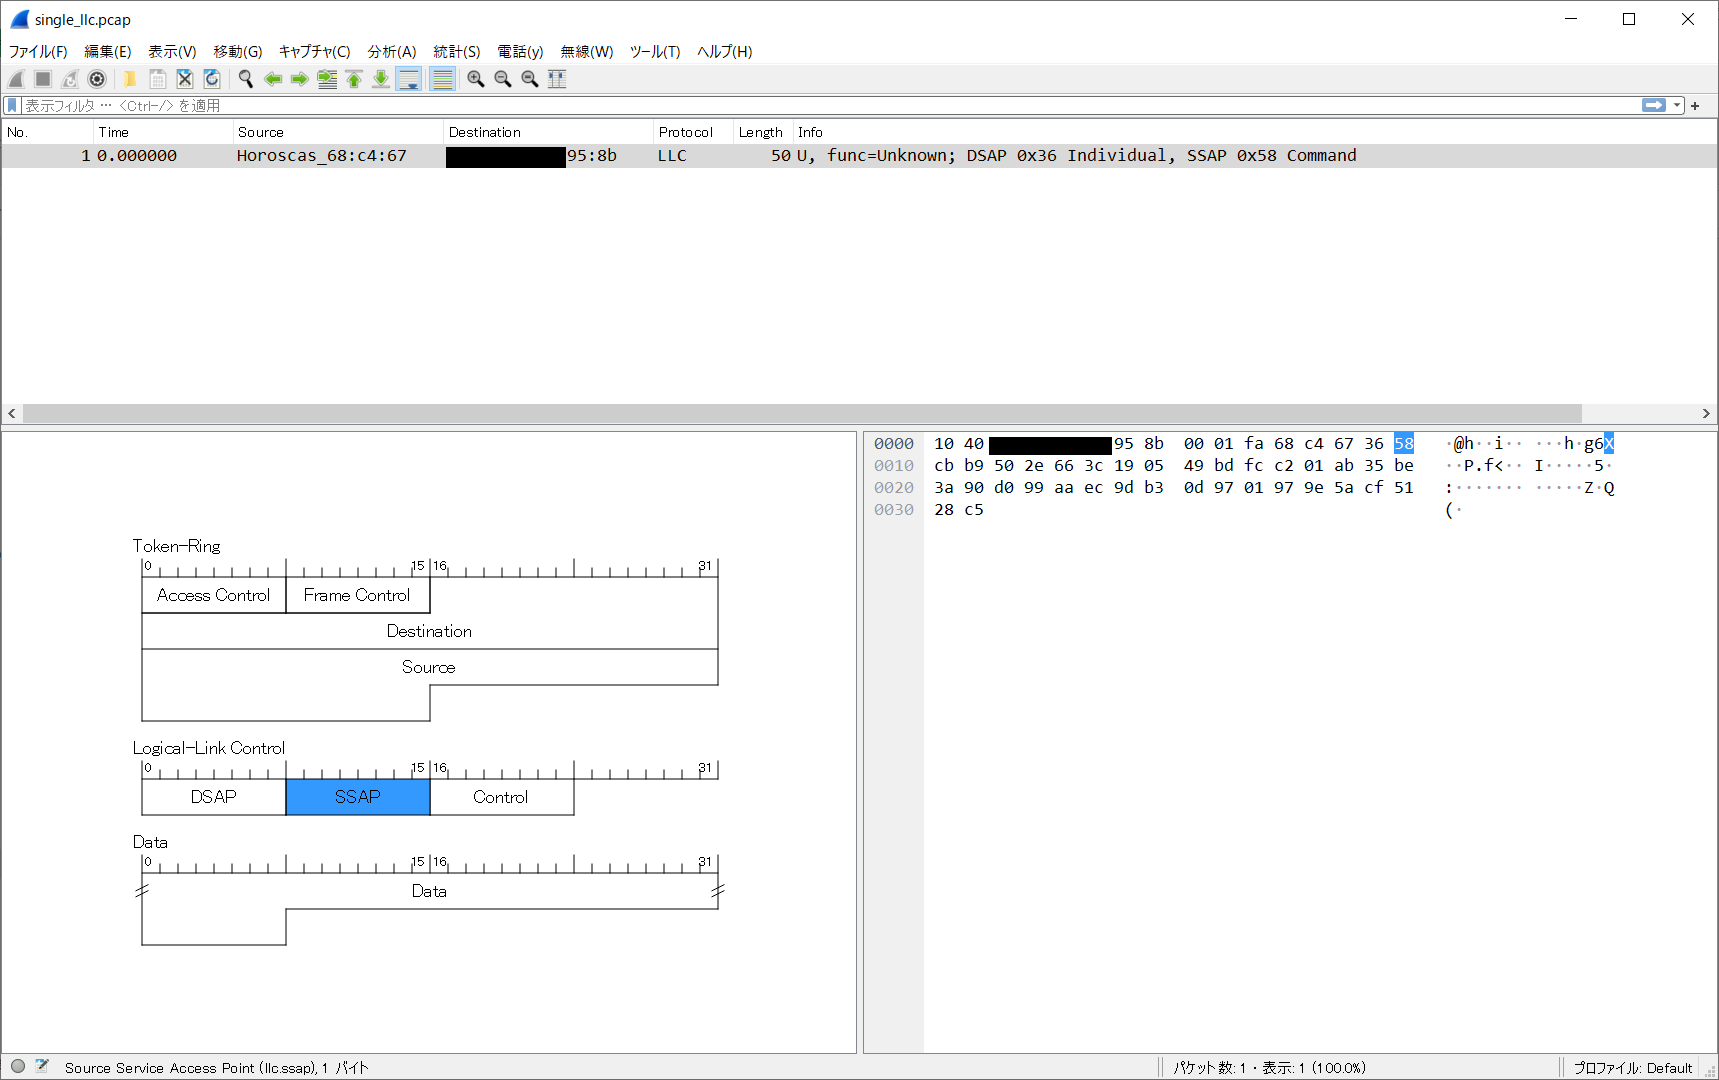1719x1080 pixels.
Task: Open the 分析(A) menu
Action: 391,51
